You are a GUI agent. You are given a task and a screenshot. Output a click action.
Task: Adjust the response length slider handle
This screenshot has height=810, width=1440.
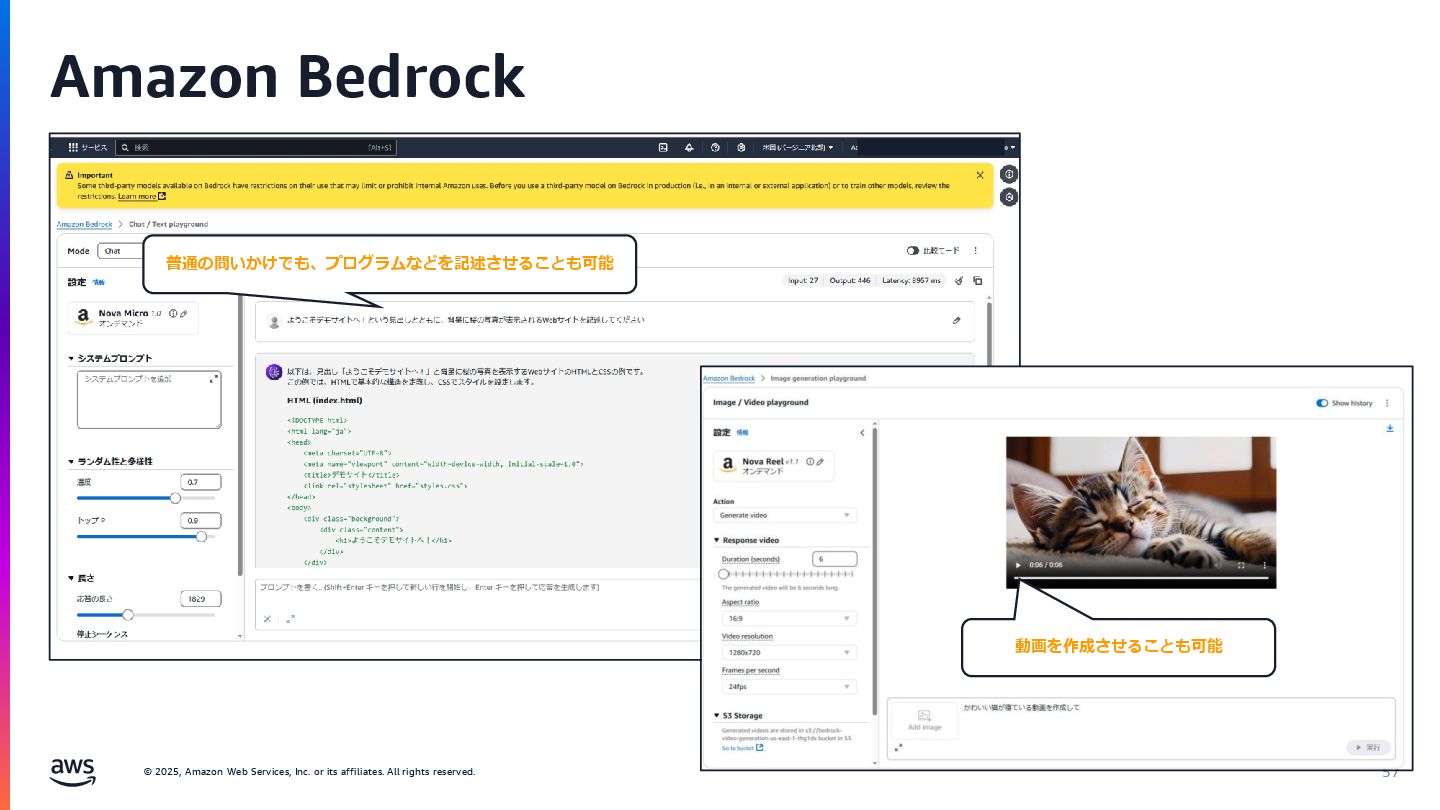pos(127,615)
